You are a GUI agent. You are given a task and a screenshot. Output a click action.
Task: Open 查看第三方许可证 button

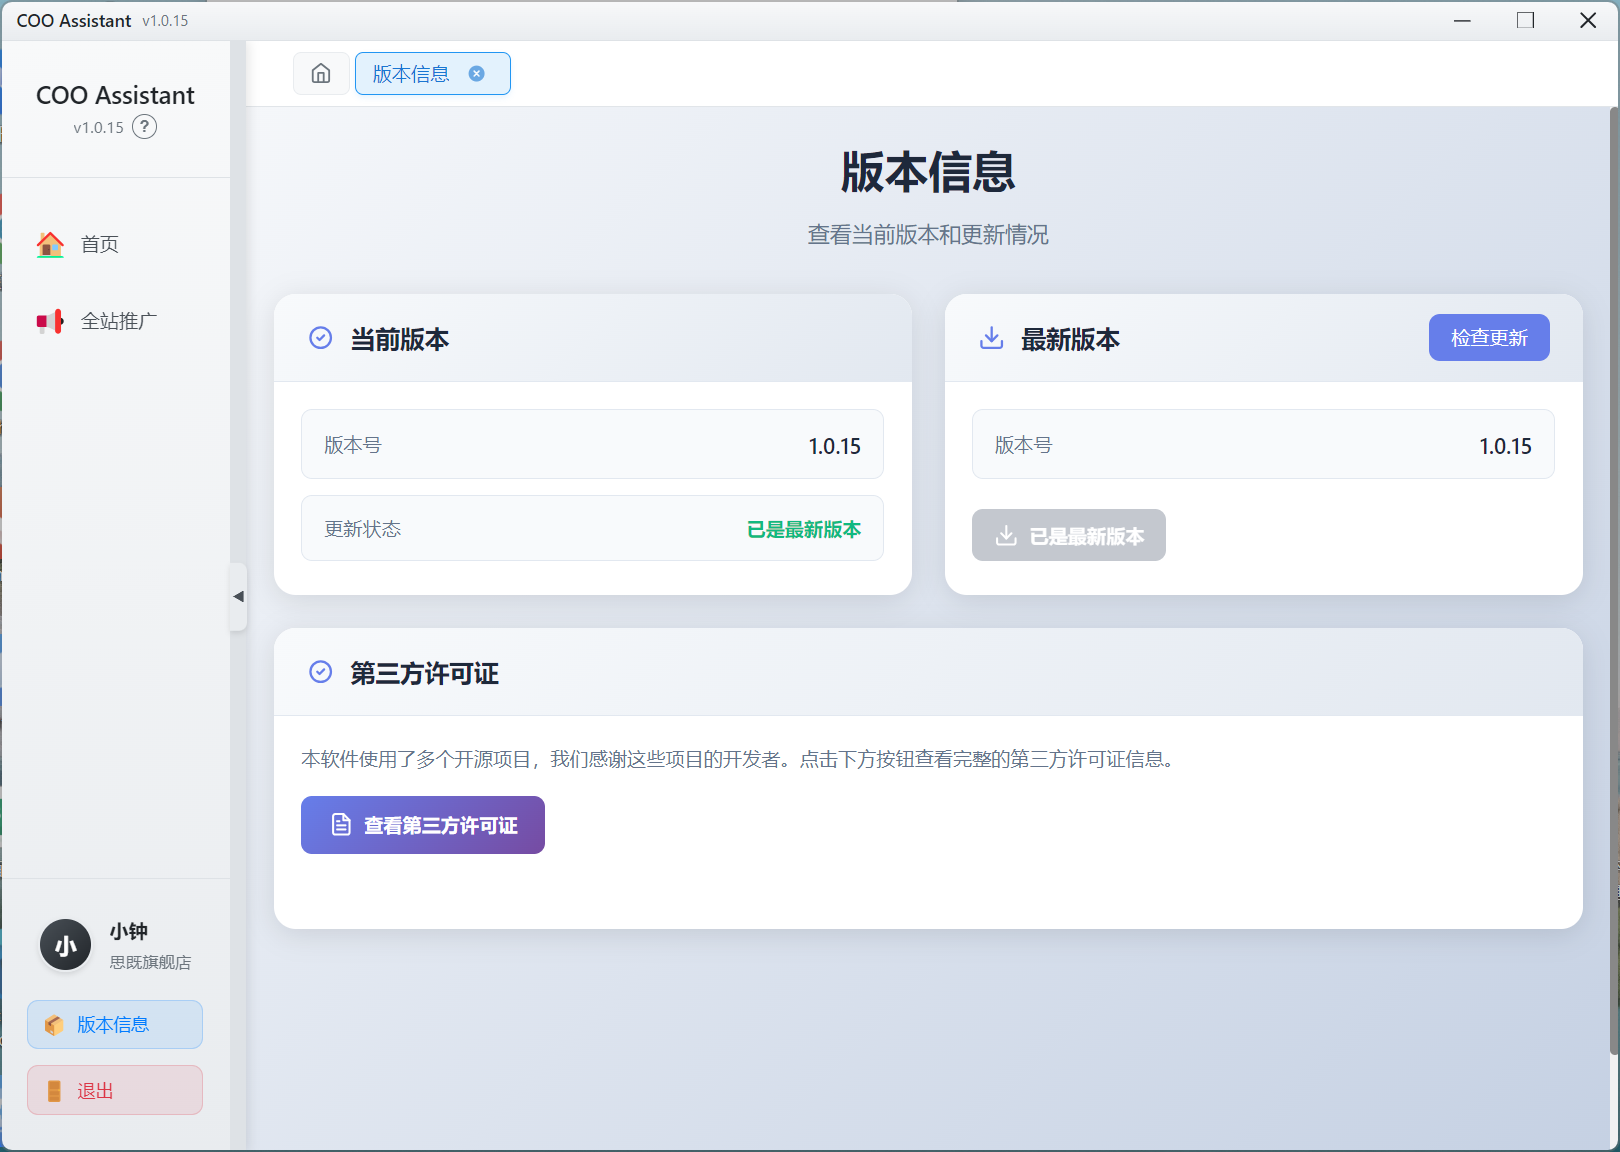[x=423, y=825]
